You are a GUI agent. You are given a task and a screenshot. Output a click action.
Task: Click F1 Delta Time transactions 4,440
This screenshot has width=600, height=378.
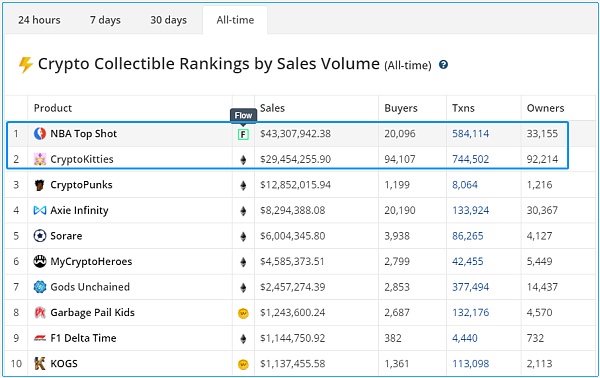465,338
